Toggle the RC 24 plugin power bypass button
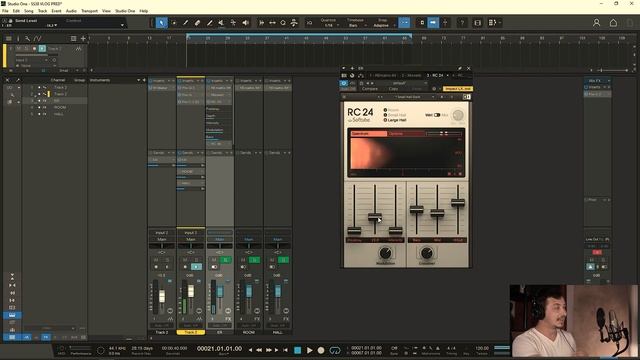 coord(344,83)
